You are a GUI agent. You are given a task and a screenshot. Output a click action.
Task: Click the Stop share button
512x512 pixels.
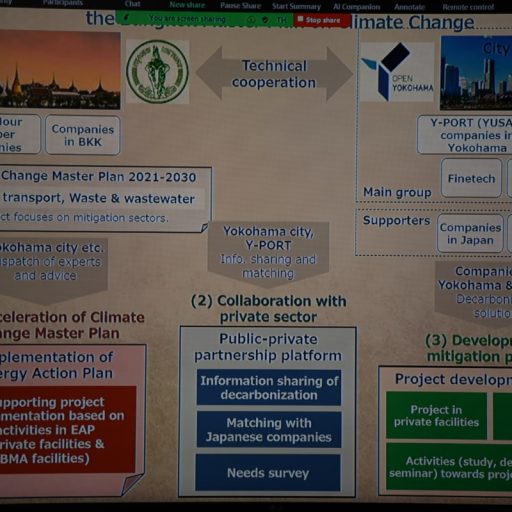[322, 20]
